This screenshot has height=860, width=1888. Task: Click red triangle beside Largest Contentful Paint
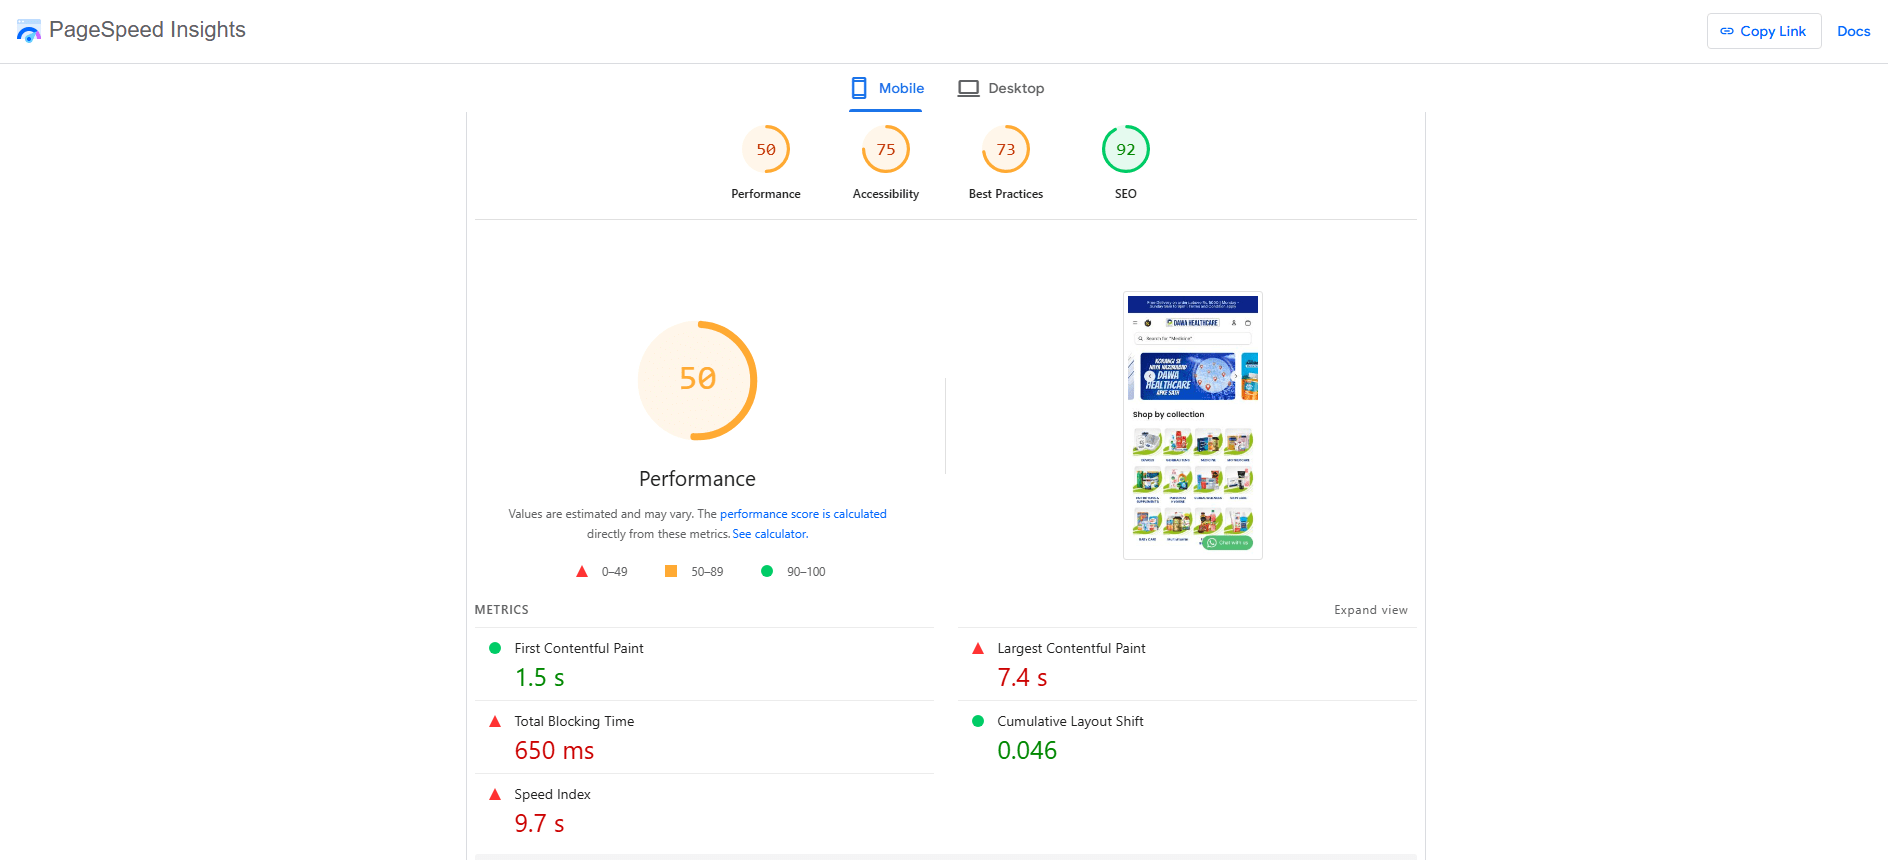pos(978,648)
